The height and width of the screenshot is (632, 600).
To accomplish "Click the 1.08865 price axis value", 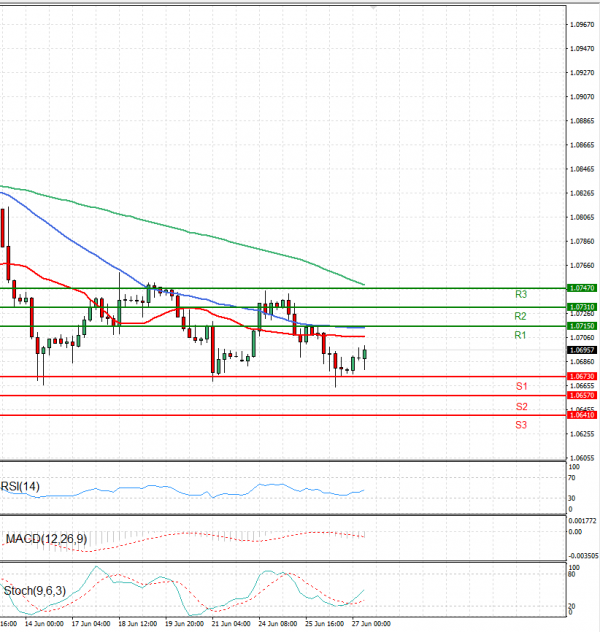I will tap(582, 121).
